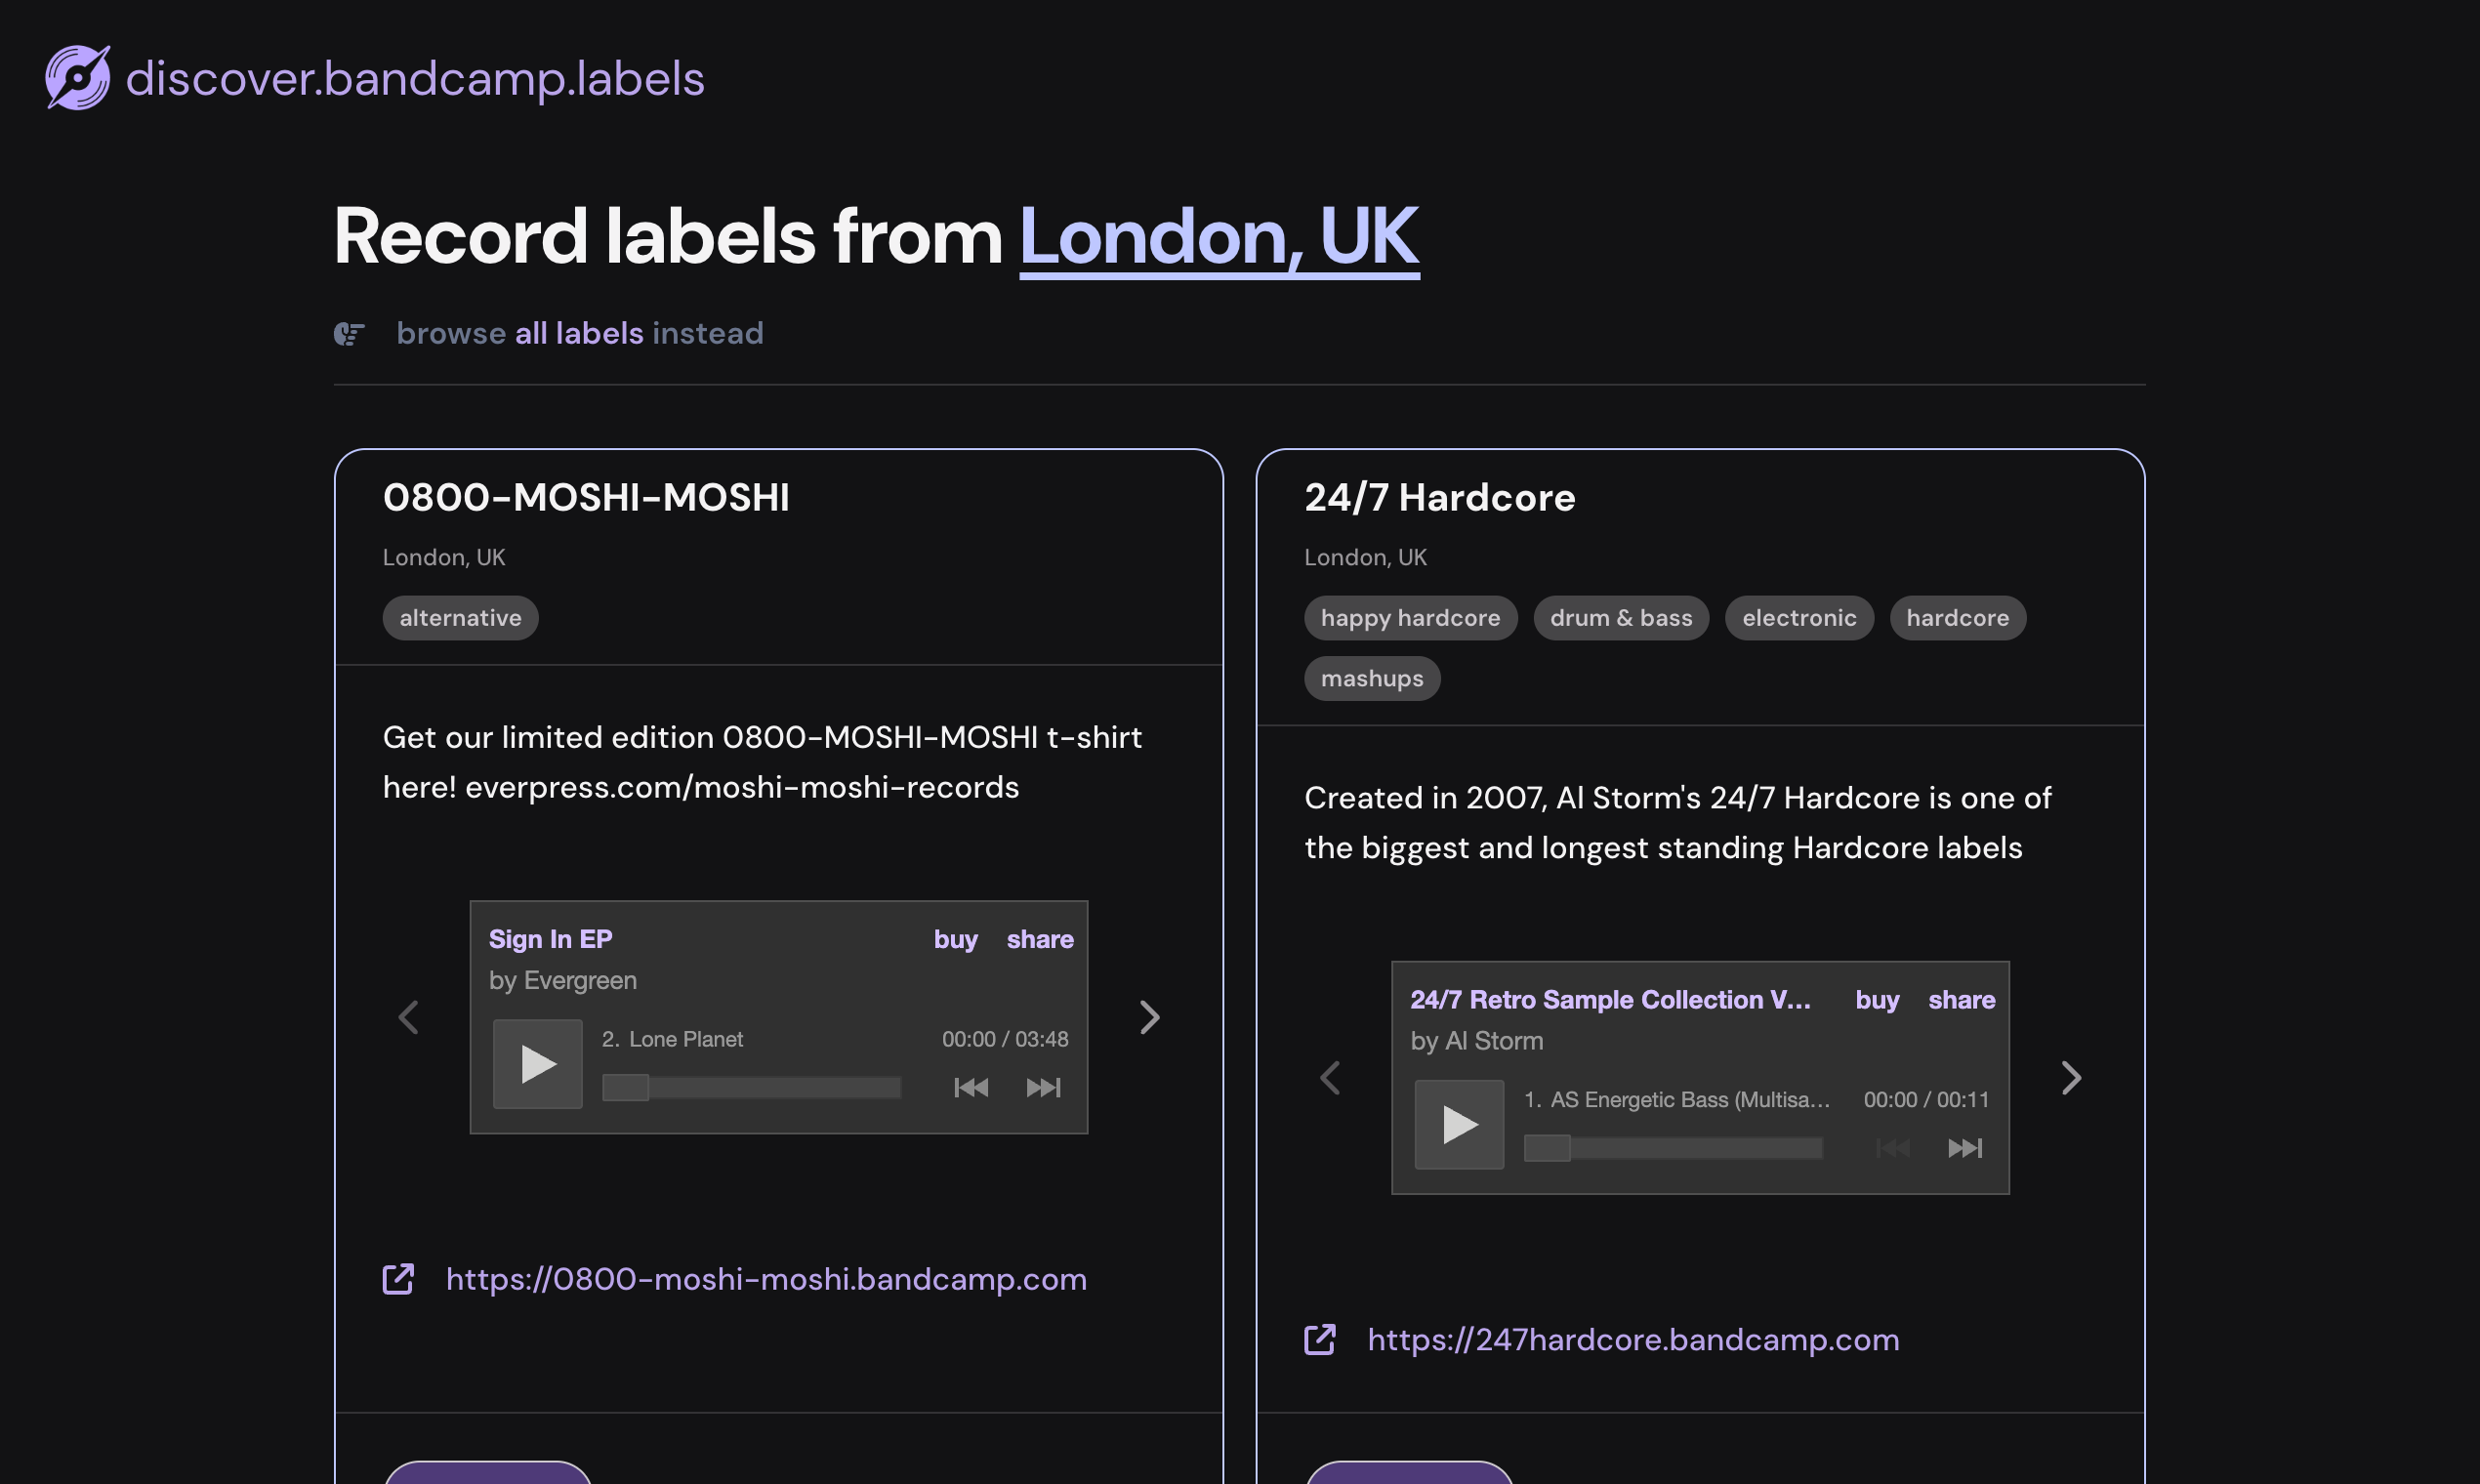Skip to next track in Sign In EP player
The image size is (2480, 1484).
(x=1043, y=1087)
